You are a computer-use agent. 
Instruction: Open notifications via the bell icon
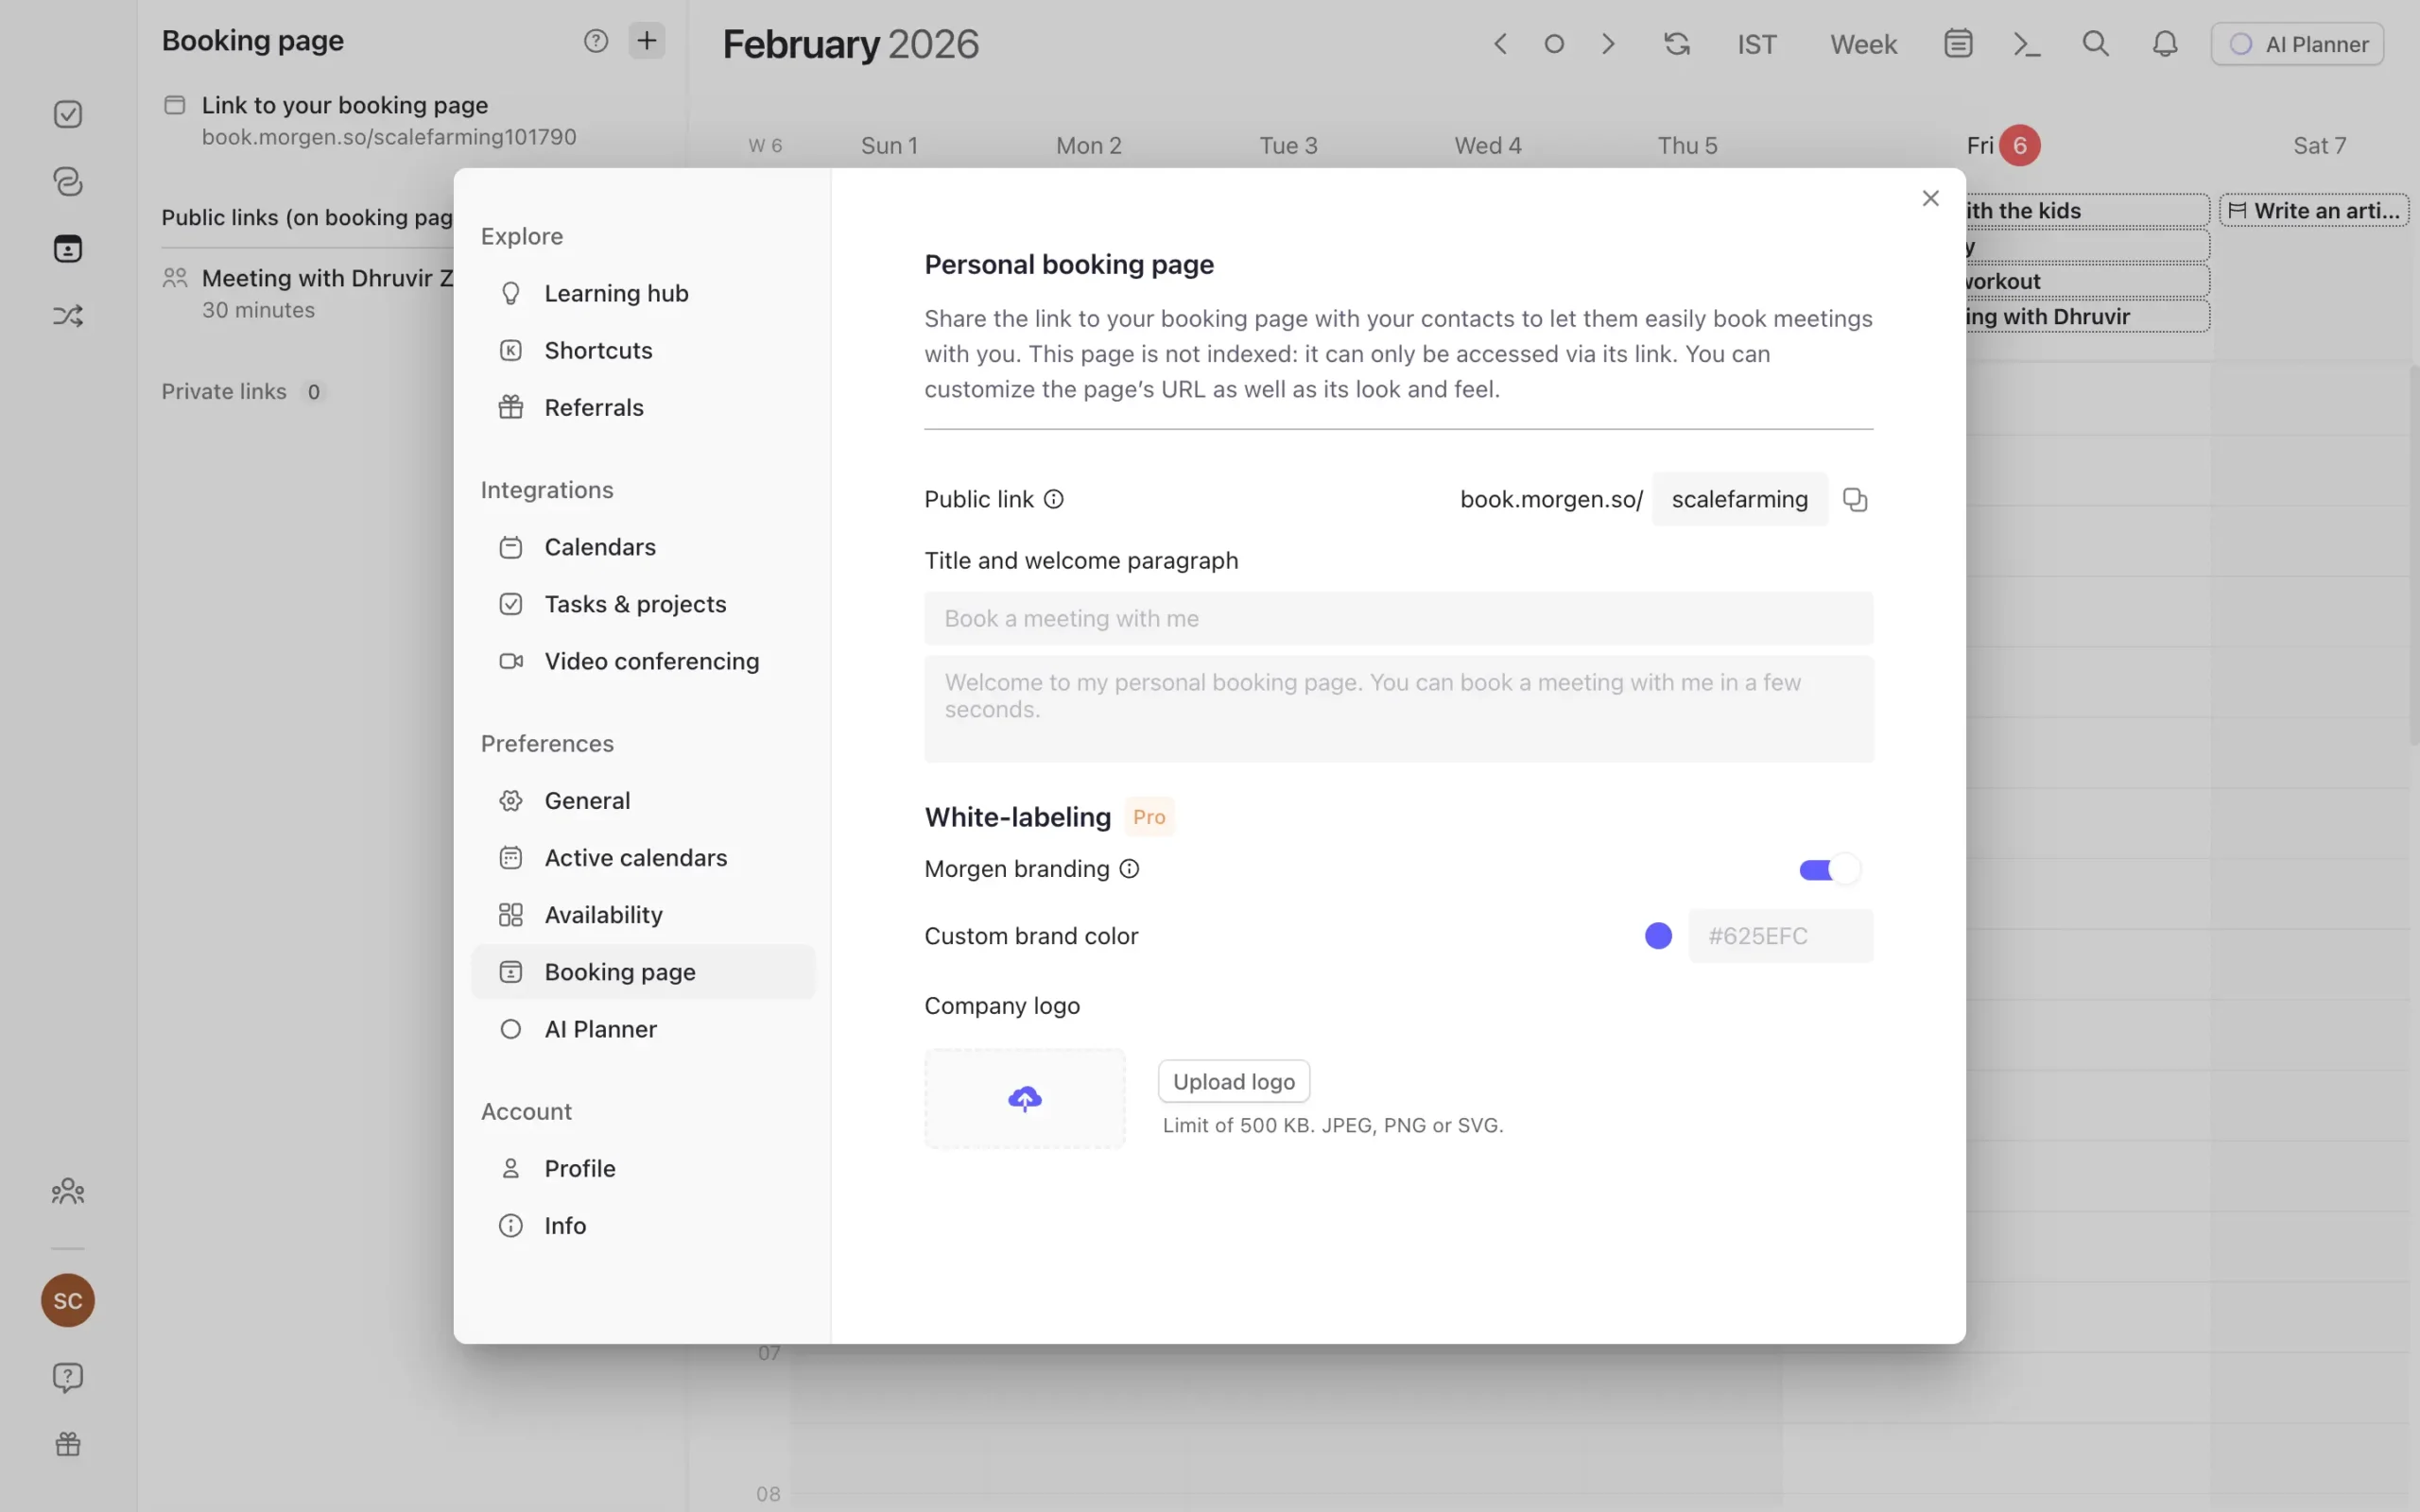pos(2164,43)
